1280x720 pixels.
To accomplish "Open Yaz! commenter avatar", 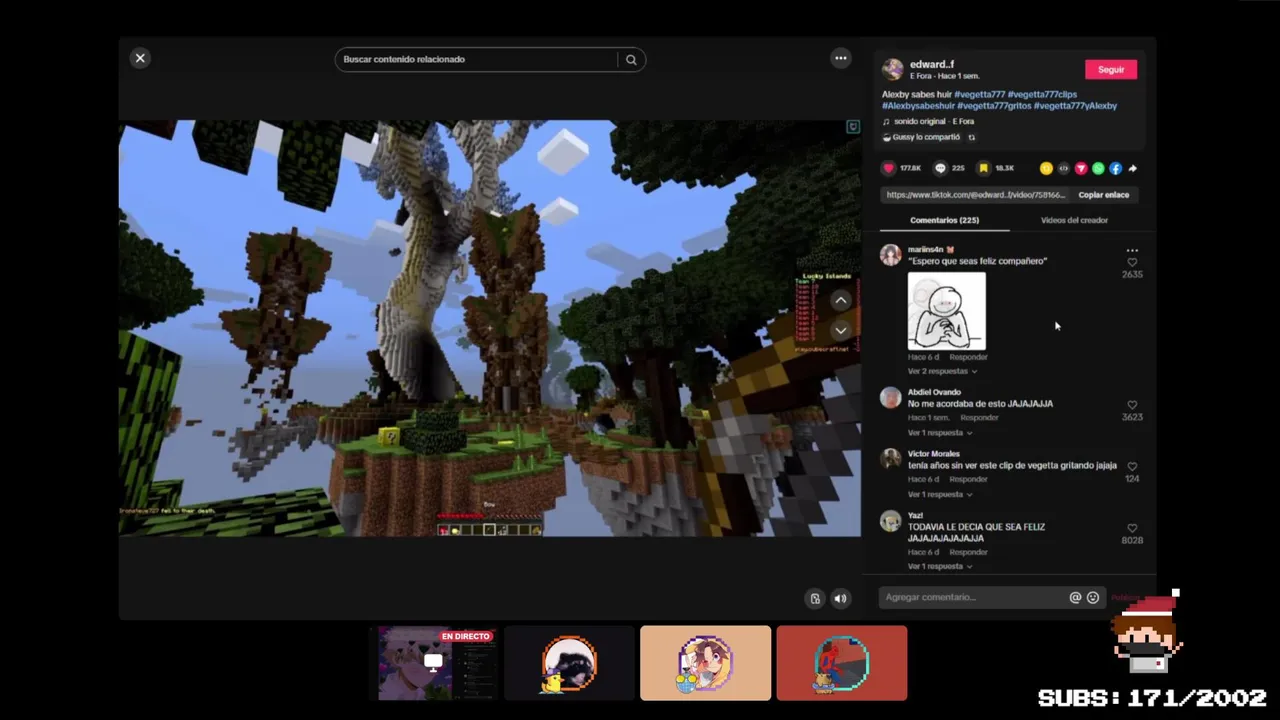I will click(890, 521).
